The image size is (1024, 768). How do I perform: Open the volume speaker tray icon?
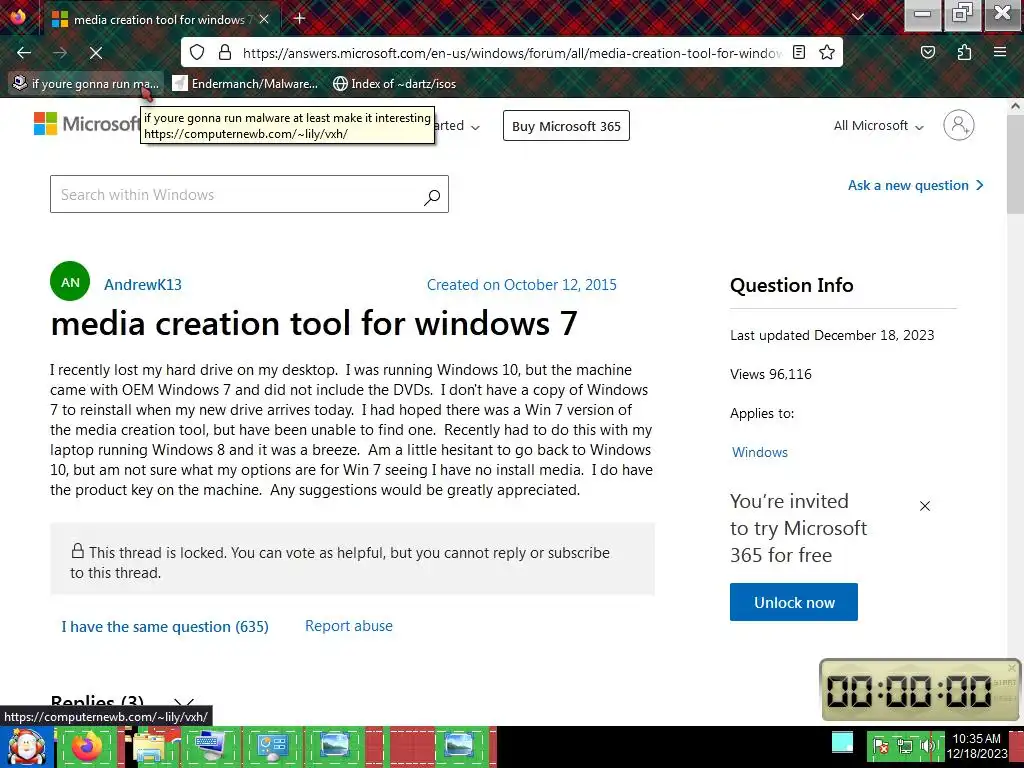pyautogui.click(x=926, y=746)
